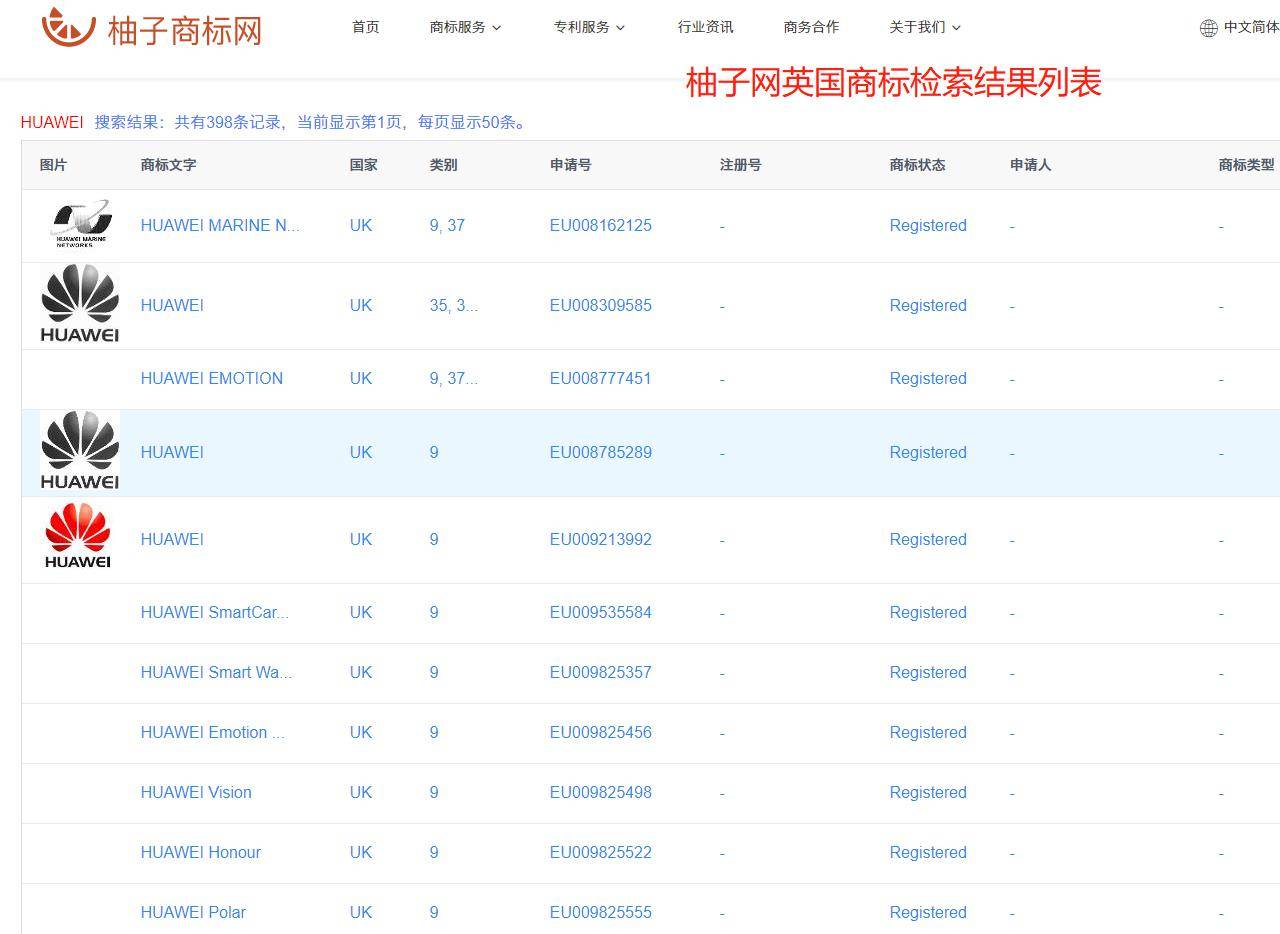Click the HUAWEI text link in row EU009213992
The height and width of the screenshot is (934, 1280).
click(172, 539)
